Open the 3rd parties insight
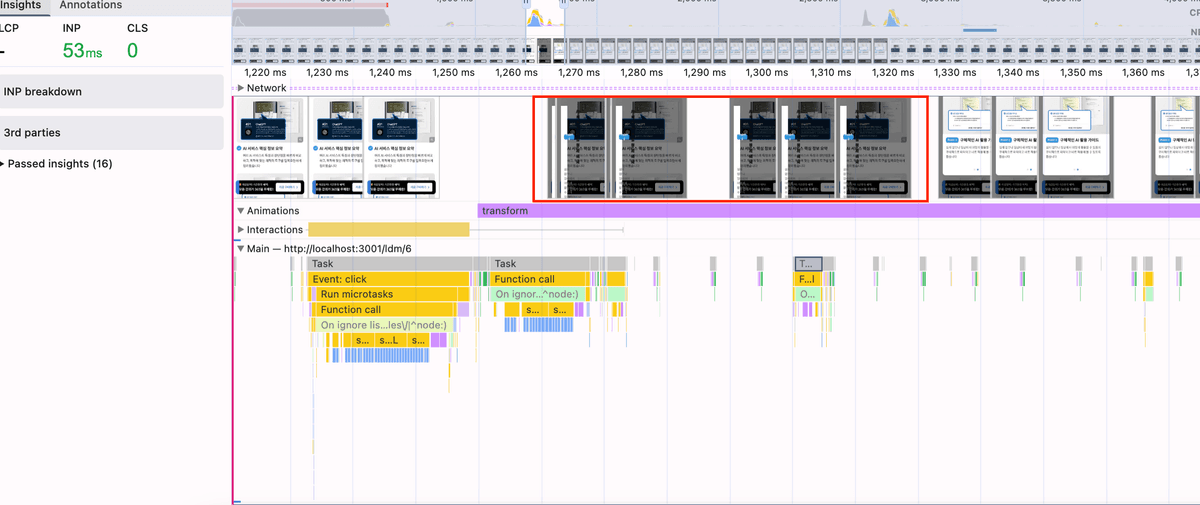The width and height of the screenshot is (1200, 505). click(x=111, y=132)
